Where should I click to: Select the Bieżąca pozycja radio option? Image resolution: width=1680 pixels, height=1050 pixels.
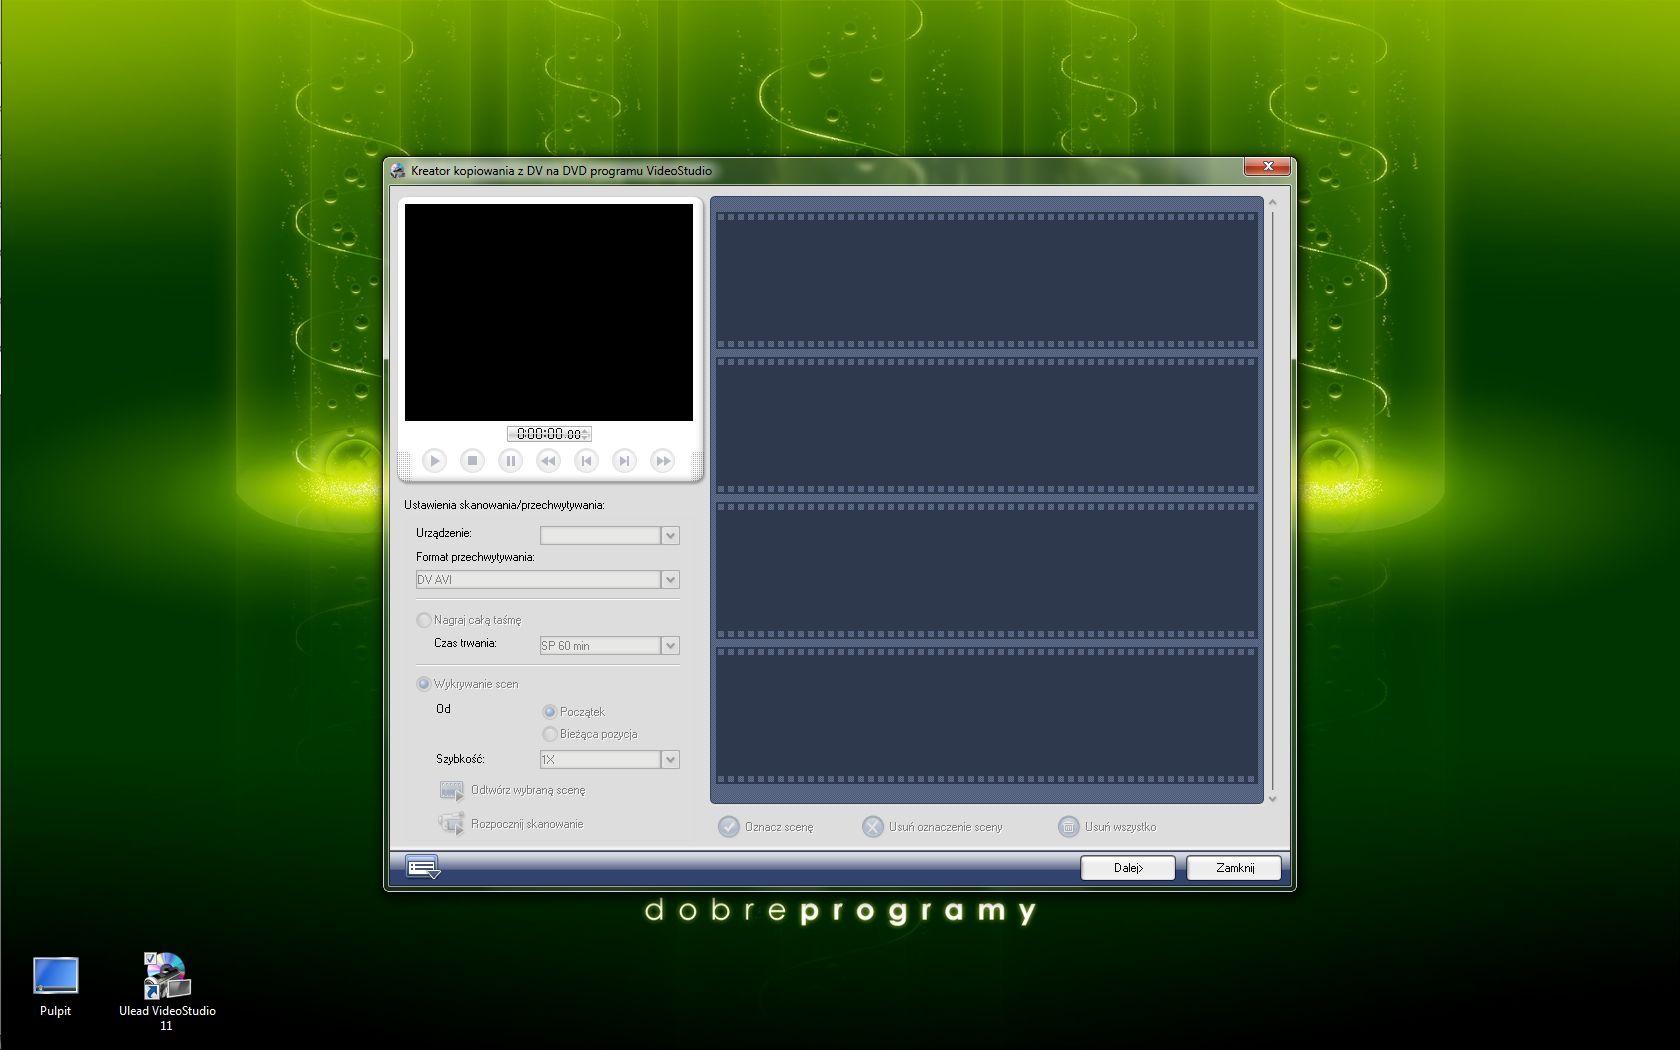tap(549, 734)
